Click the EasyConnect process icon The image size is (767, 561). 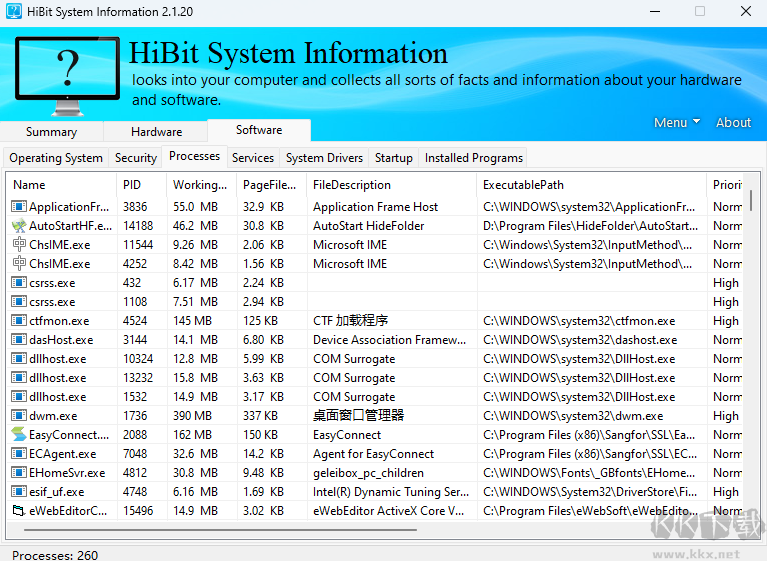pyautogui.click(x=19, y=435)
